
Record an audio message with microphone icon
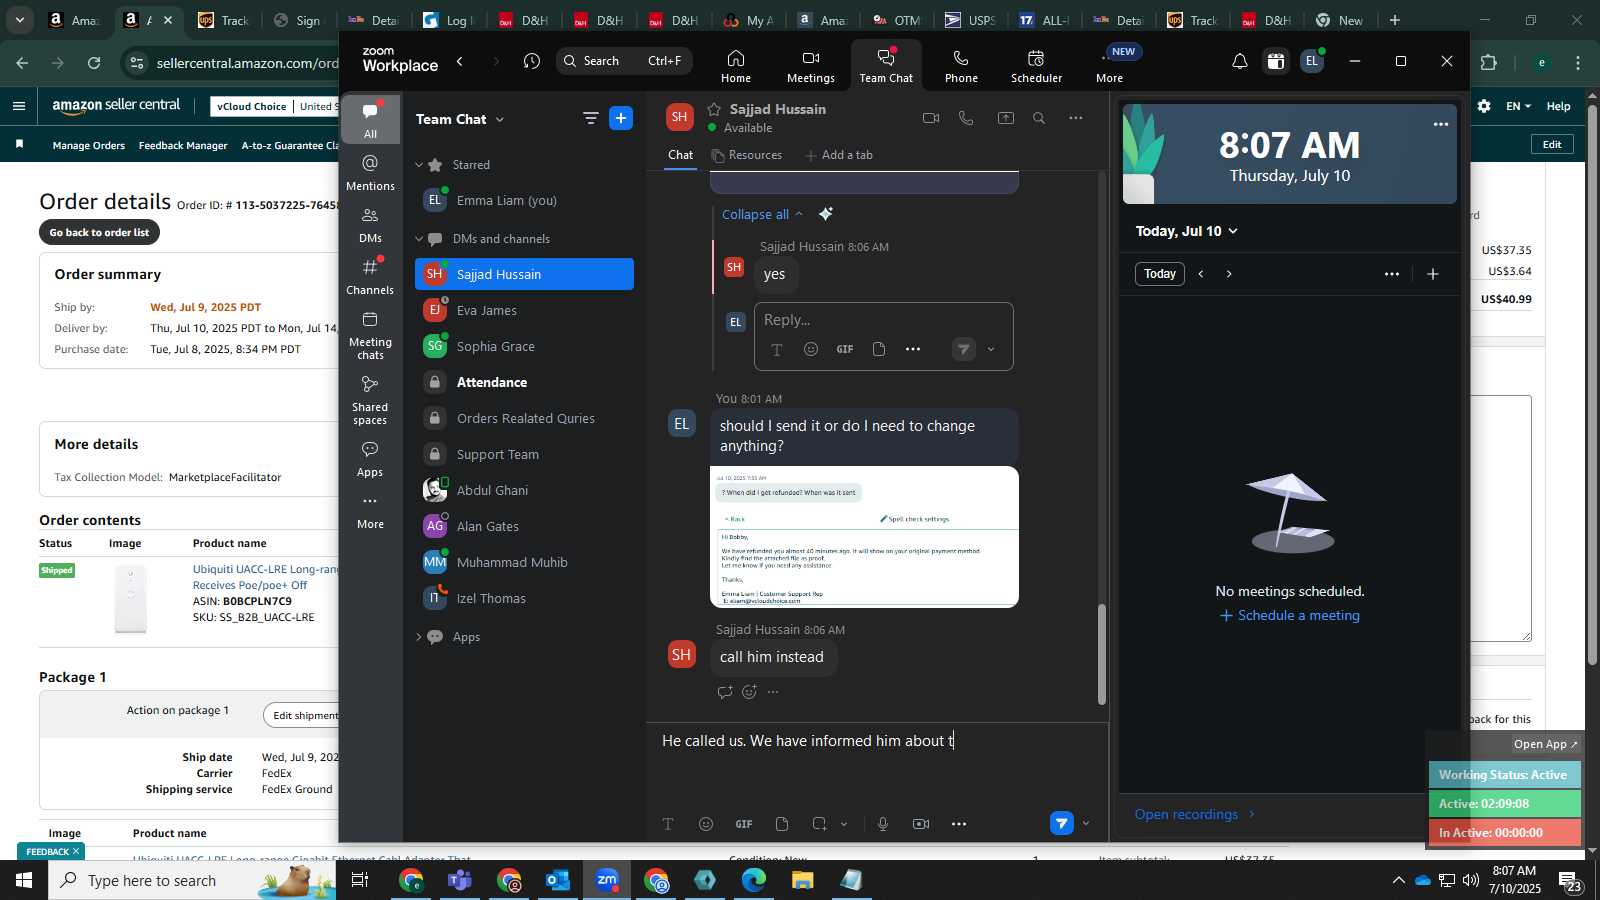click(883, 824)
